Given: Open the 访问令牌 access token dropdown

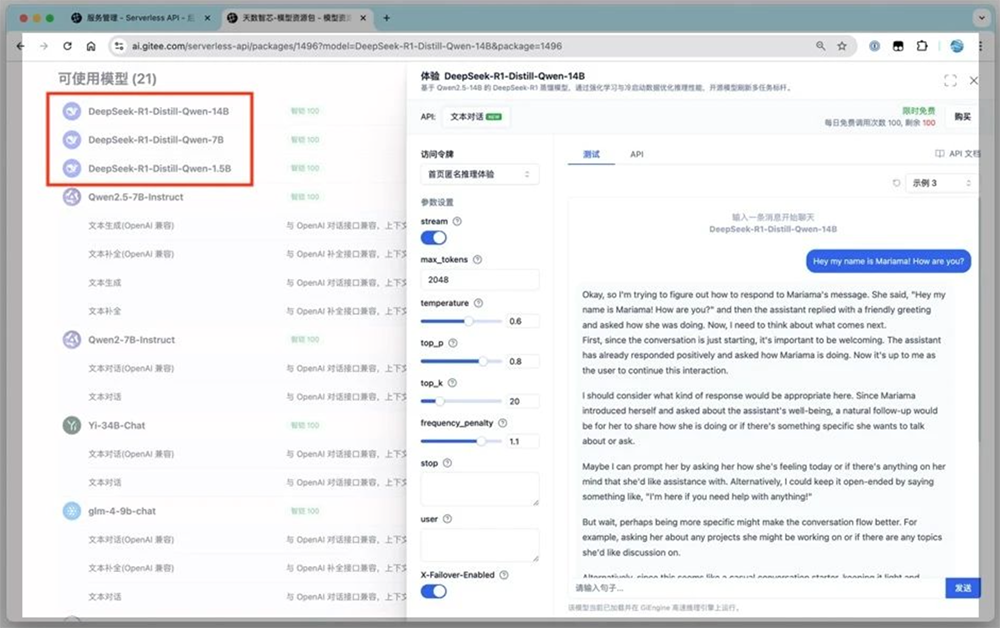Looking at the screenshot, I should tap(479, 174).
